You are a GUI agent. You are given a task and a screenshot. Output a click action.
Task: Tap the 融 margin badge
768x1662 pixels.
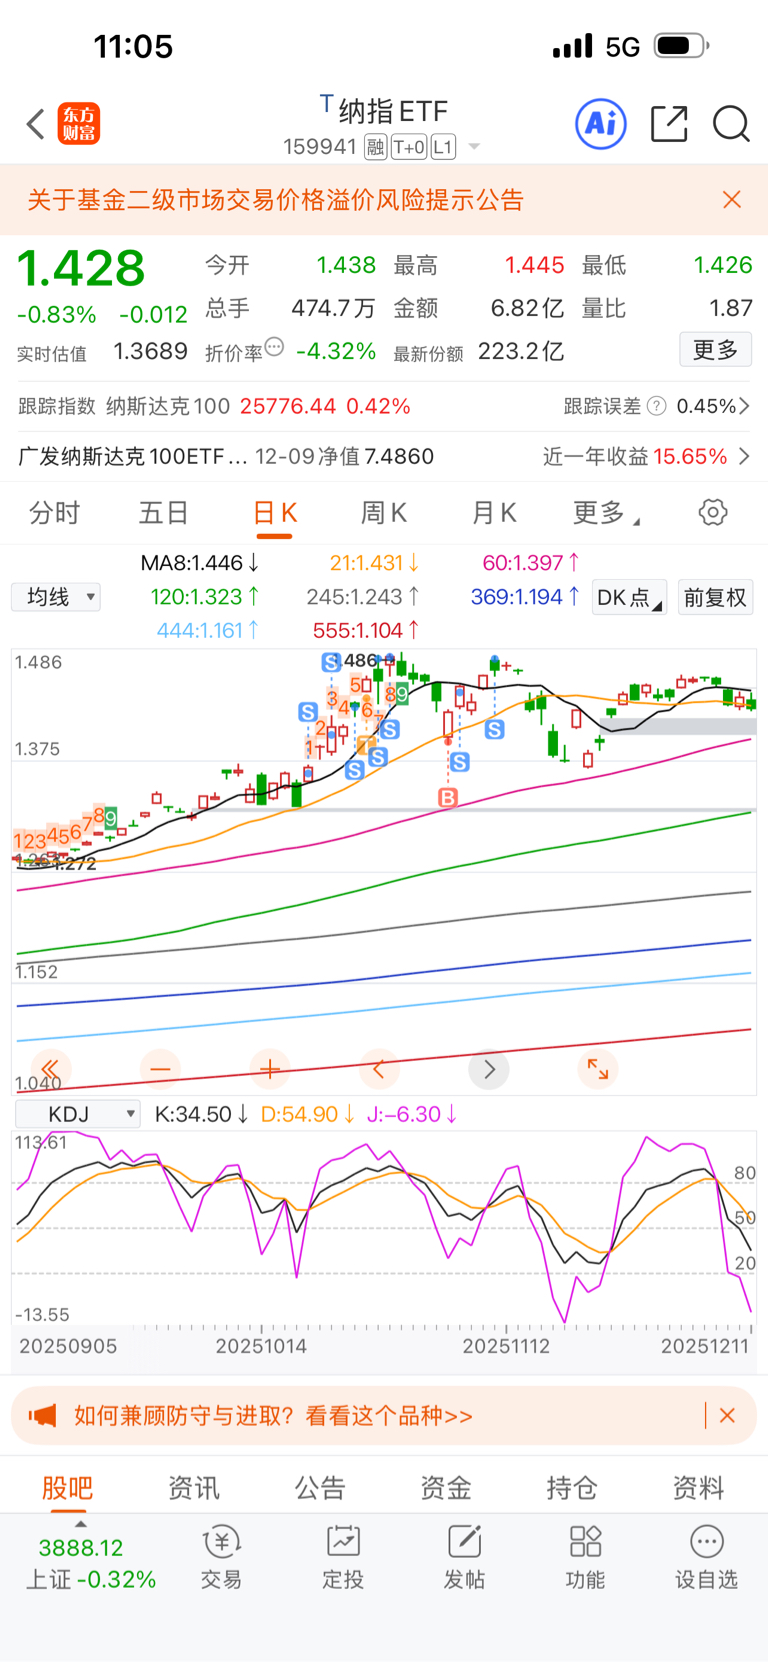(x=375, y=148)
